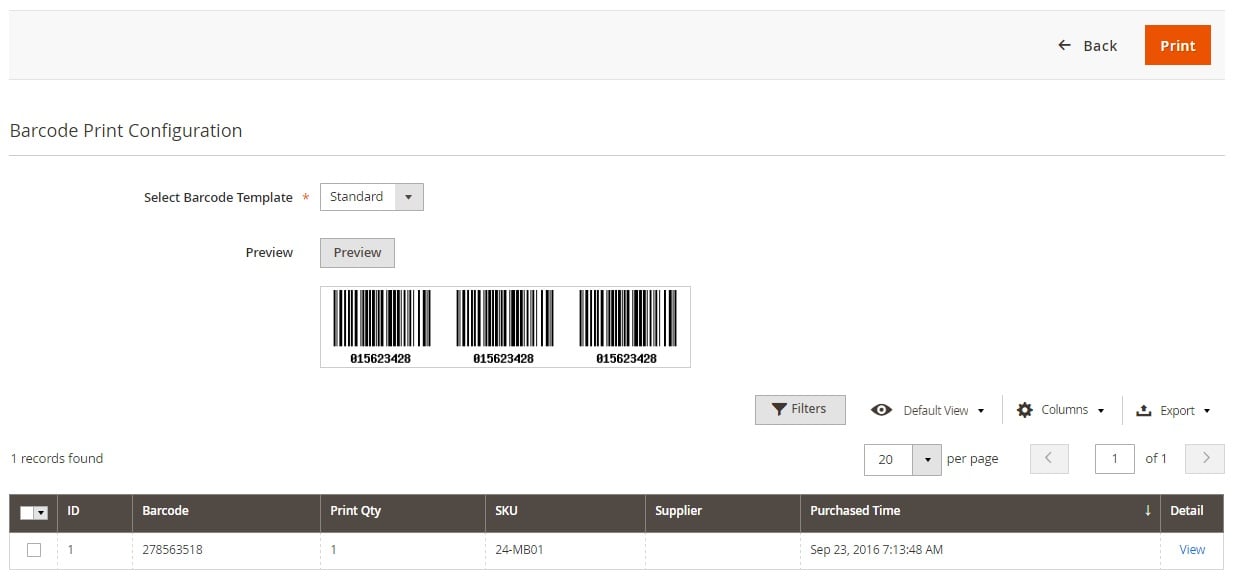Image resolution: width=1235 pixels, height=581 pixels.
Task: Sort by the Purchased Time column header
Action: pyautogui.click(x=980, y=511)
